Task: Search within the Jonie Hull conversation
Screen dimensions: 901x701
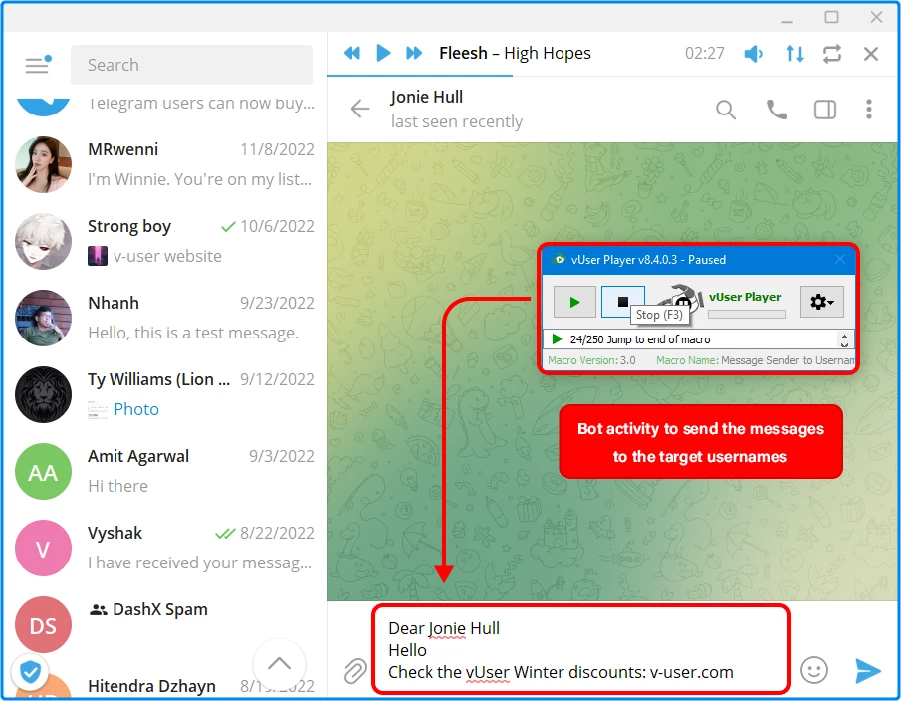Action: (726, 109)
